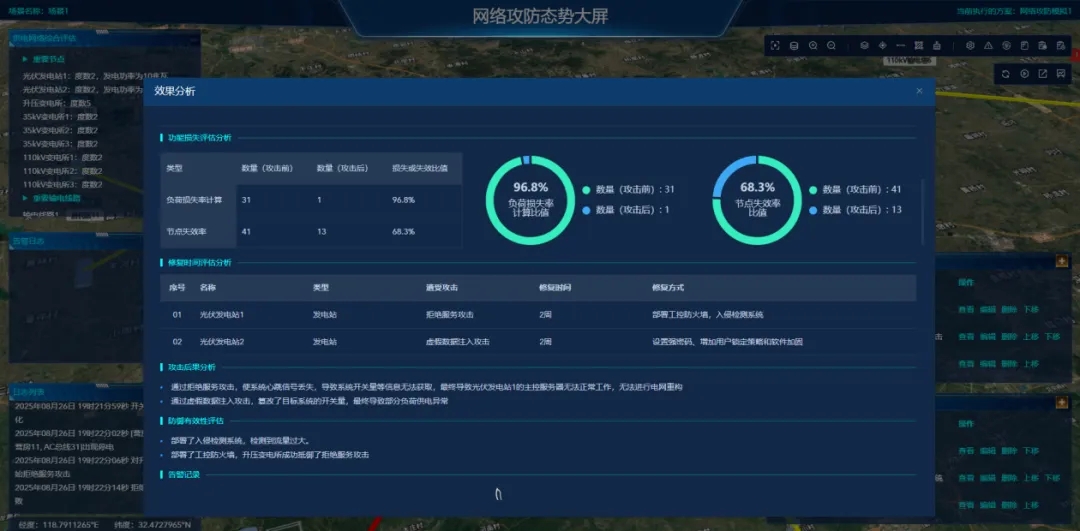Open the settings gear icon in toolbar
The image size is (1080, 531).
(x=970, y=46)
